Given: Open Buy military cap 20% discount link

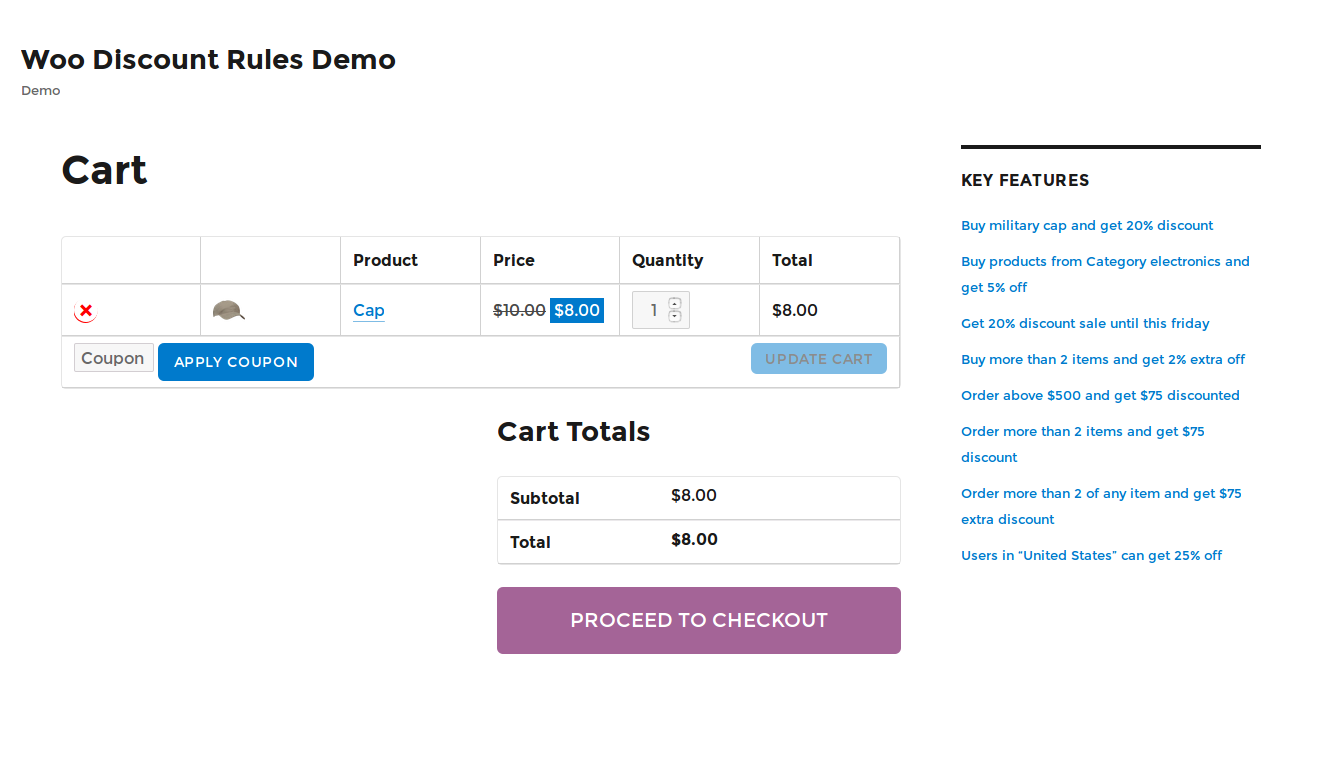Looking at the screenshot, I should 1087,225.
